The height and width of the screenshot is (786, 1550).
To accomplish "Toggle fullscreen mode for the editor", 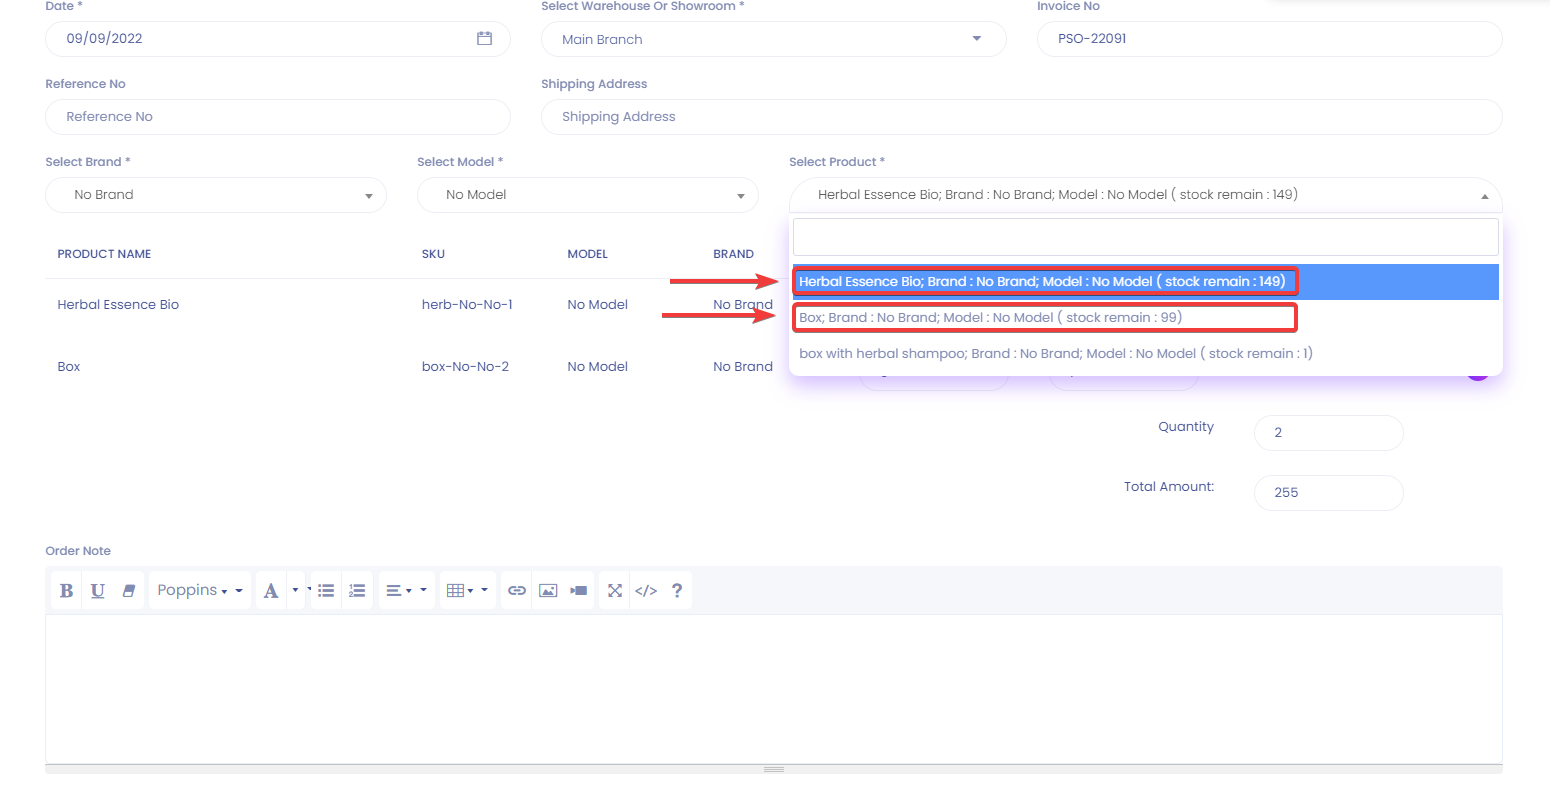I will click(x=615, y=590).
